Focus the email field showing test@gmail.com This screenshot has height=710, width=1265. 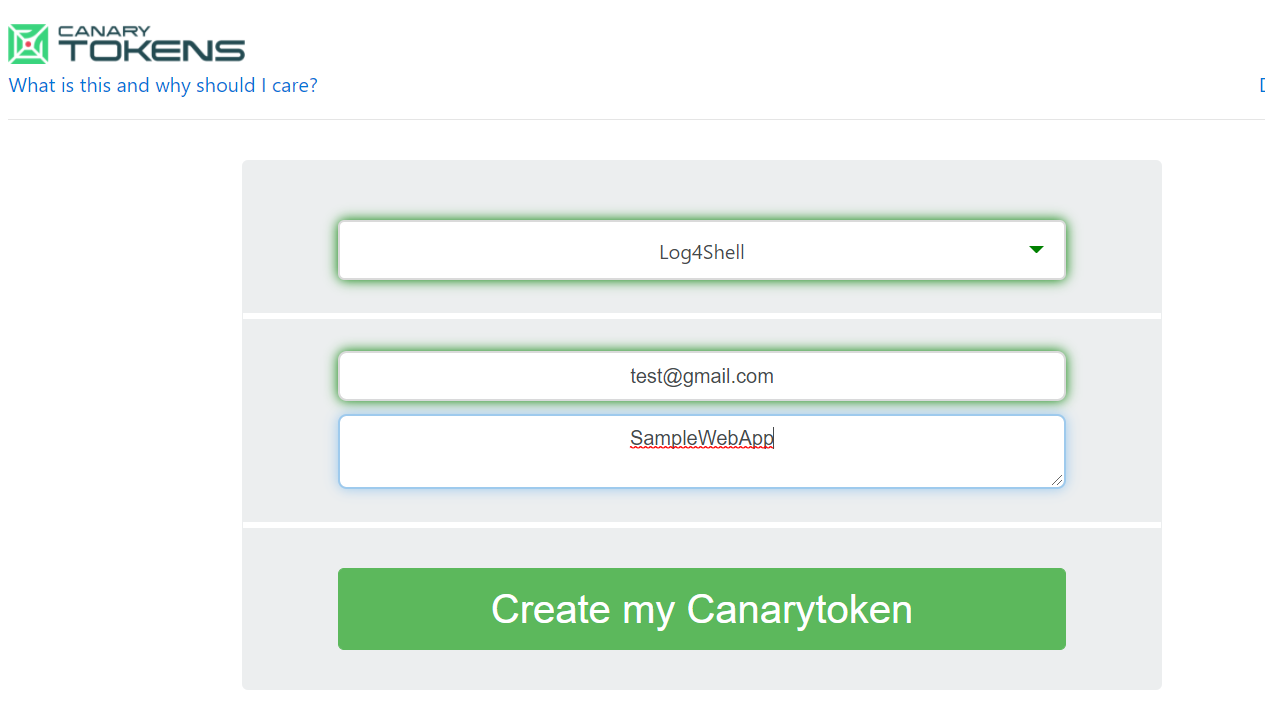pyautogui.click(x=702, y=375)
